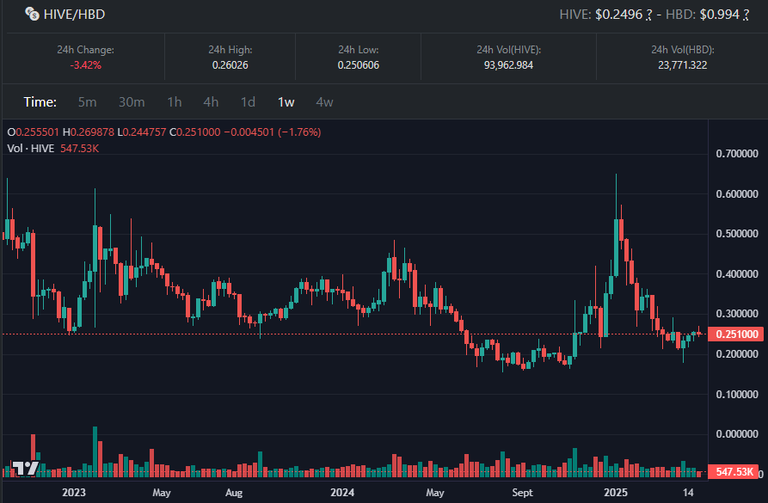This screenshot has width=768, height=503.
Task: Click the 2025 marker on time axis
Action: (x=616, y=492)
